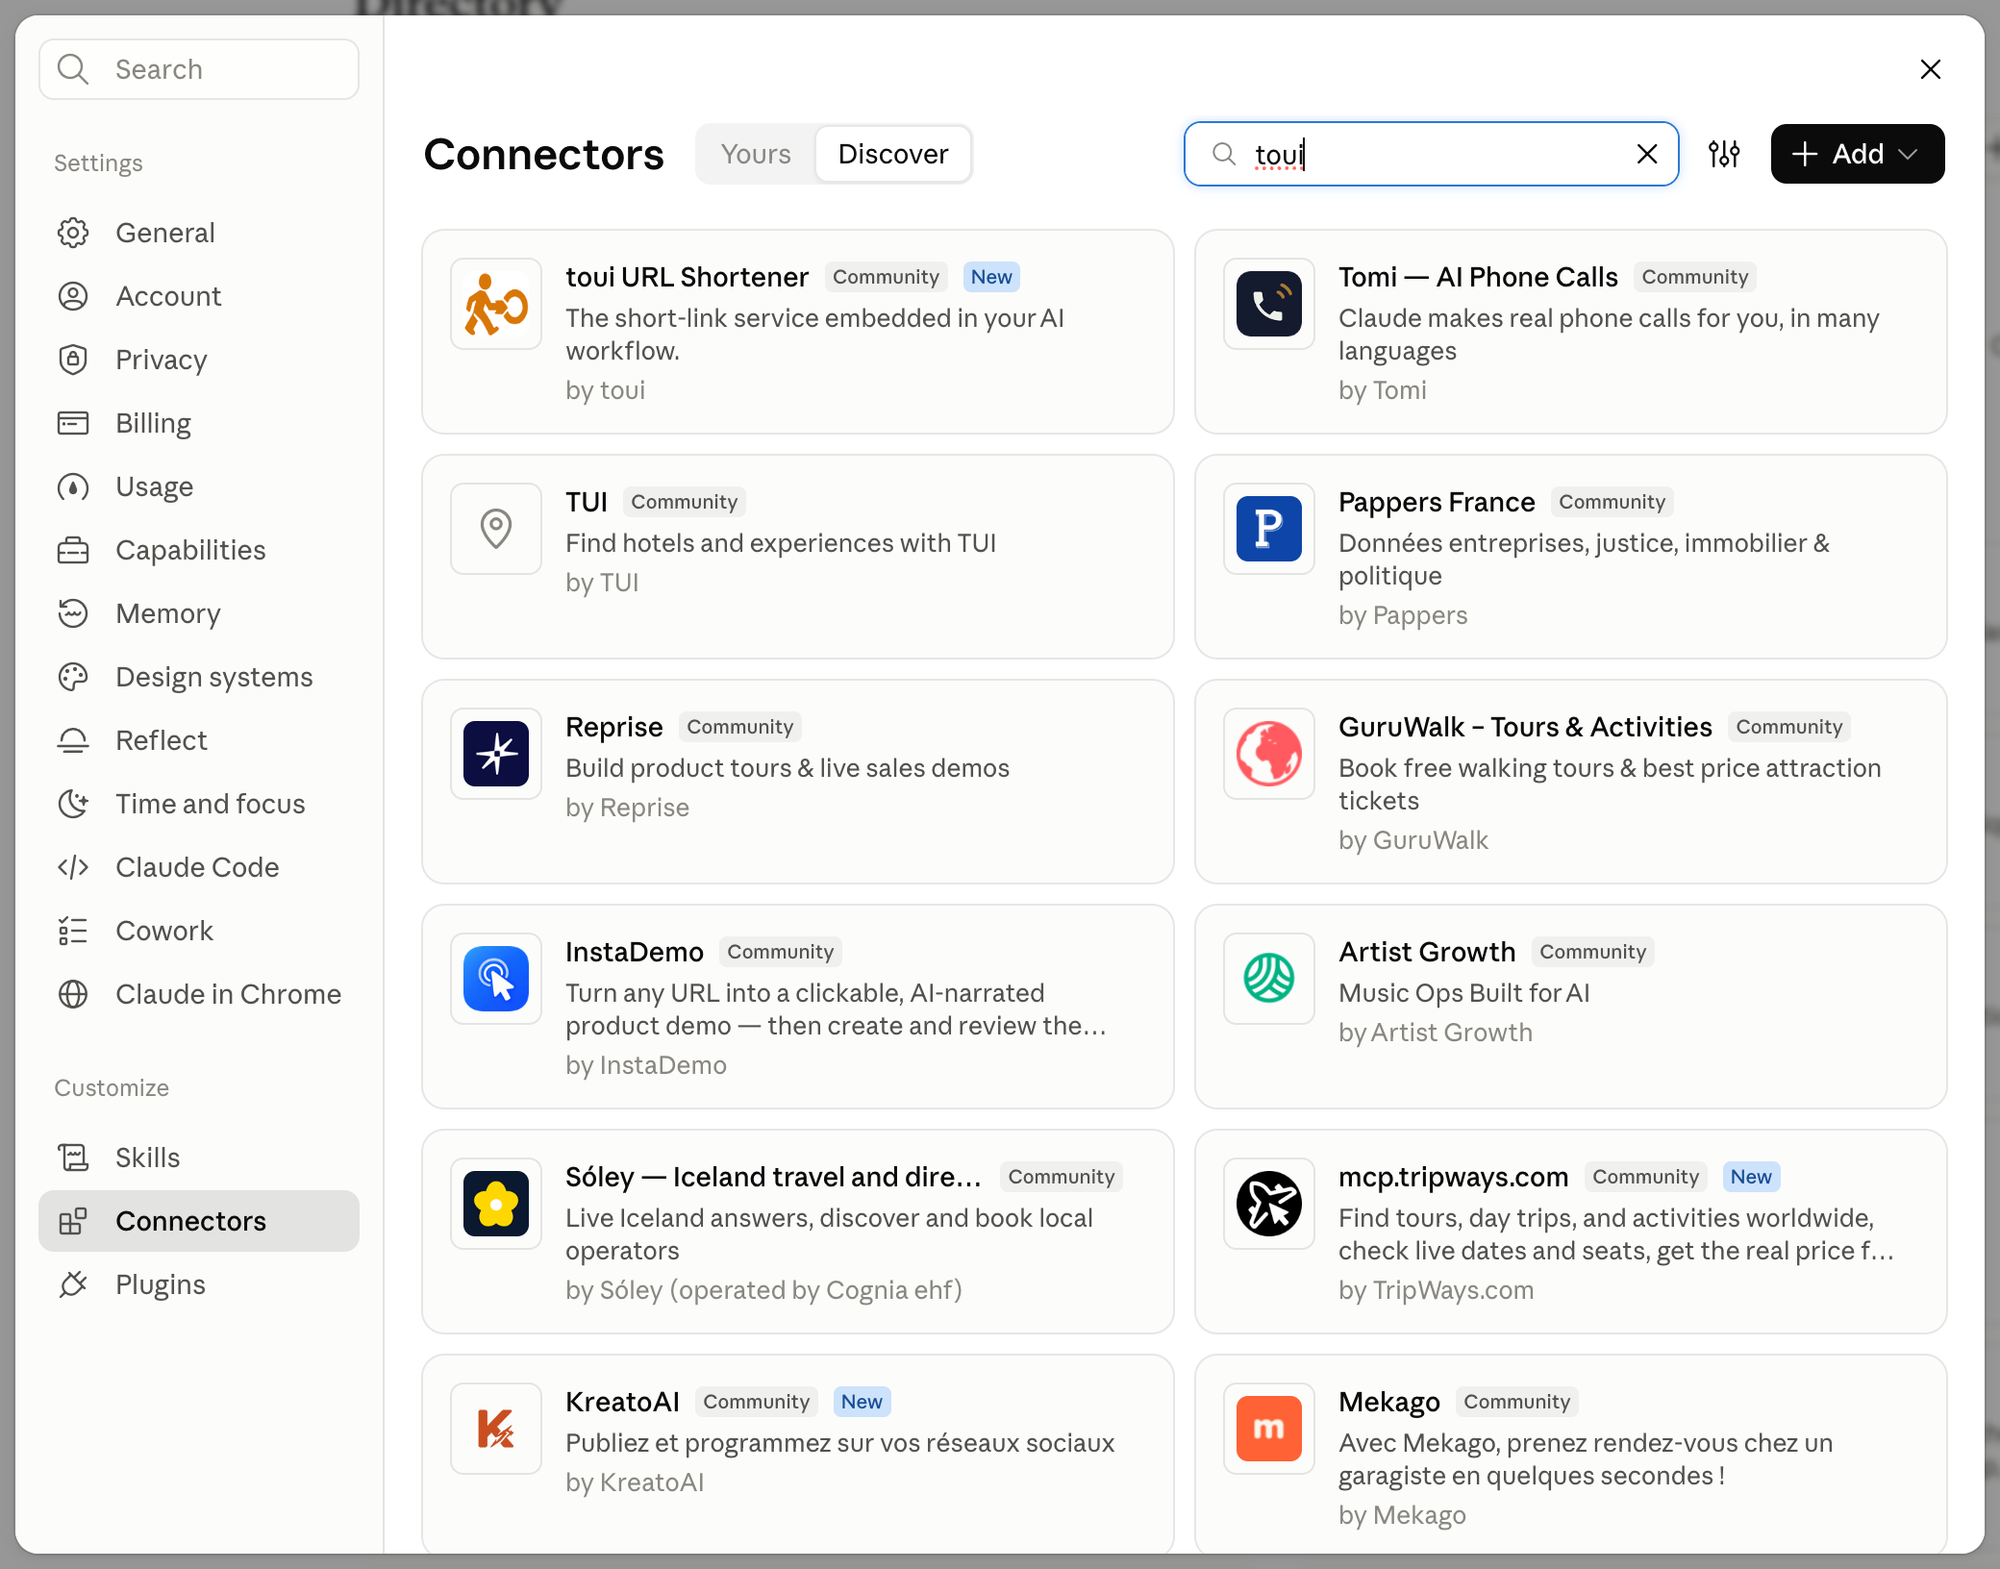Click the Pappers France P logo
This screenshot has width=2000, height=1569.
[1269, 529]
